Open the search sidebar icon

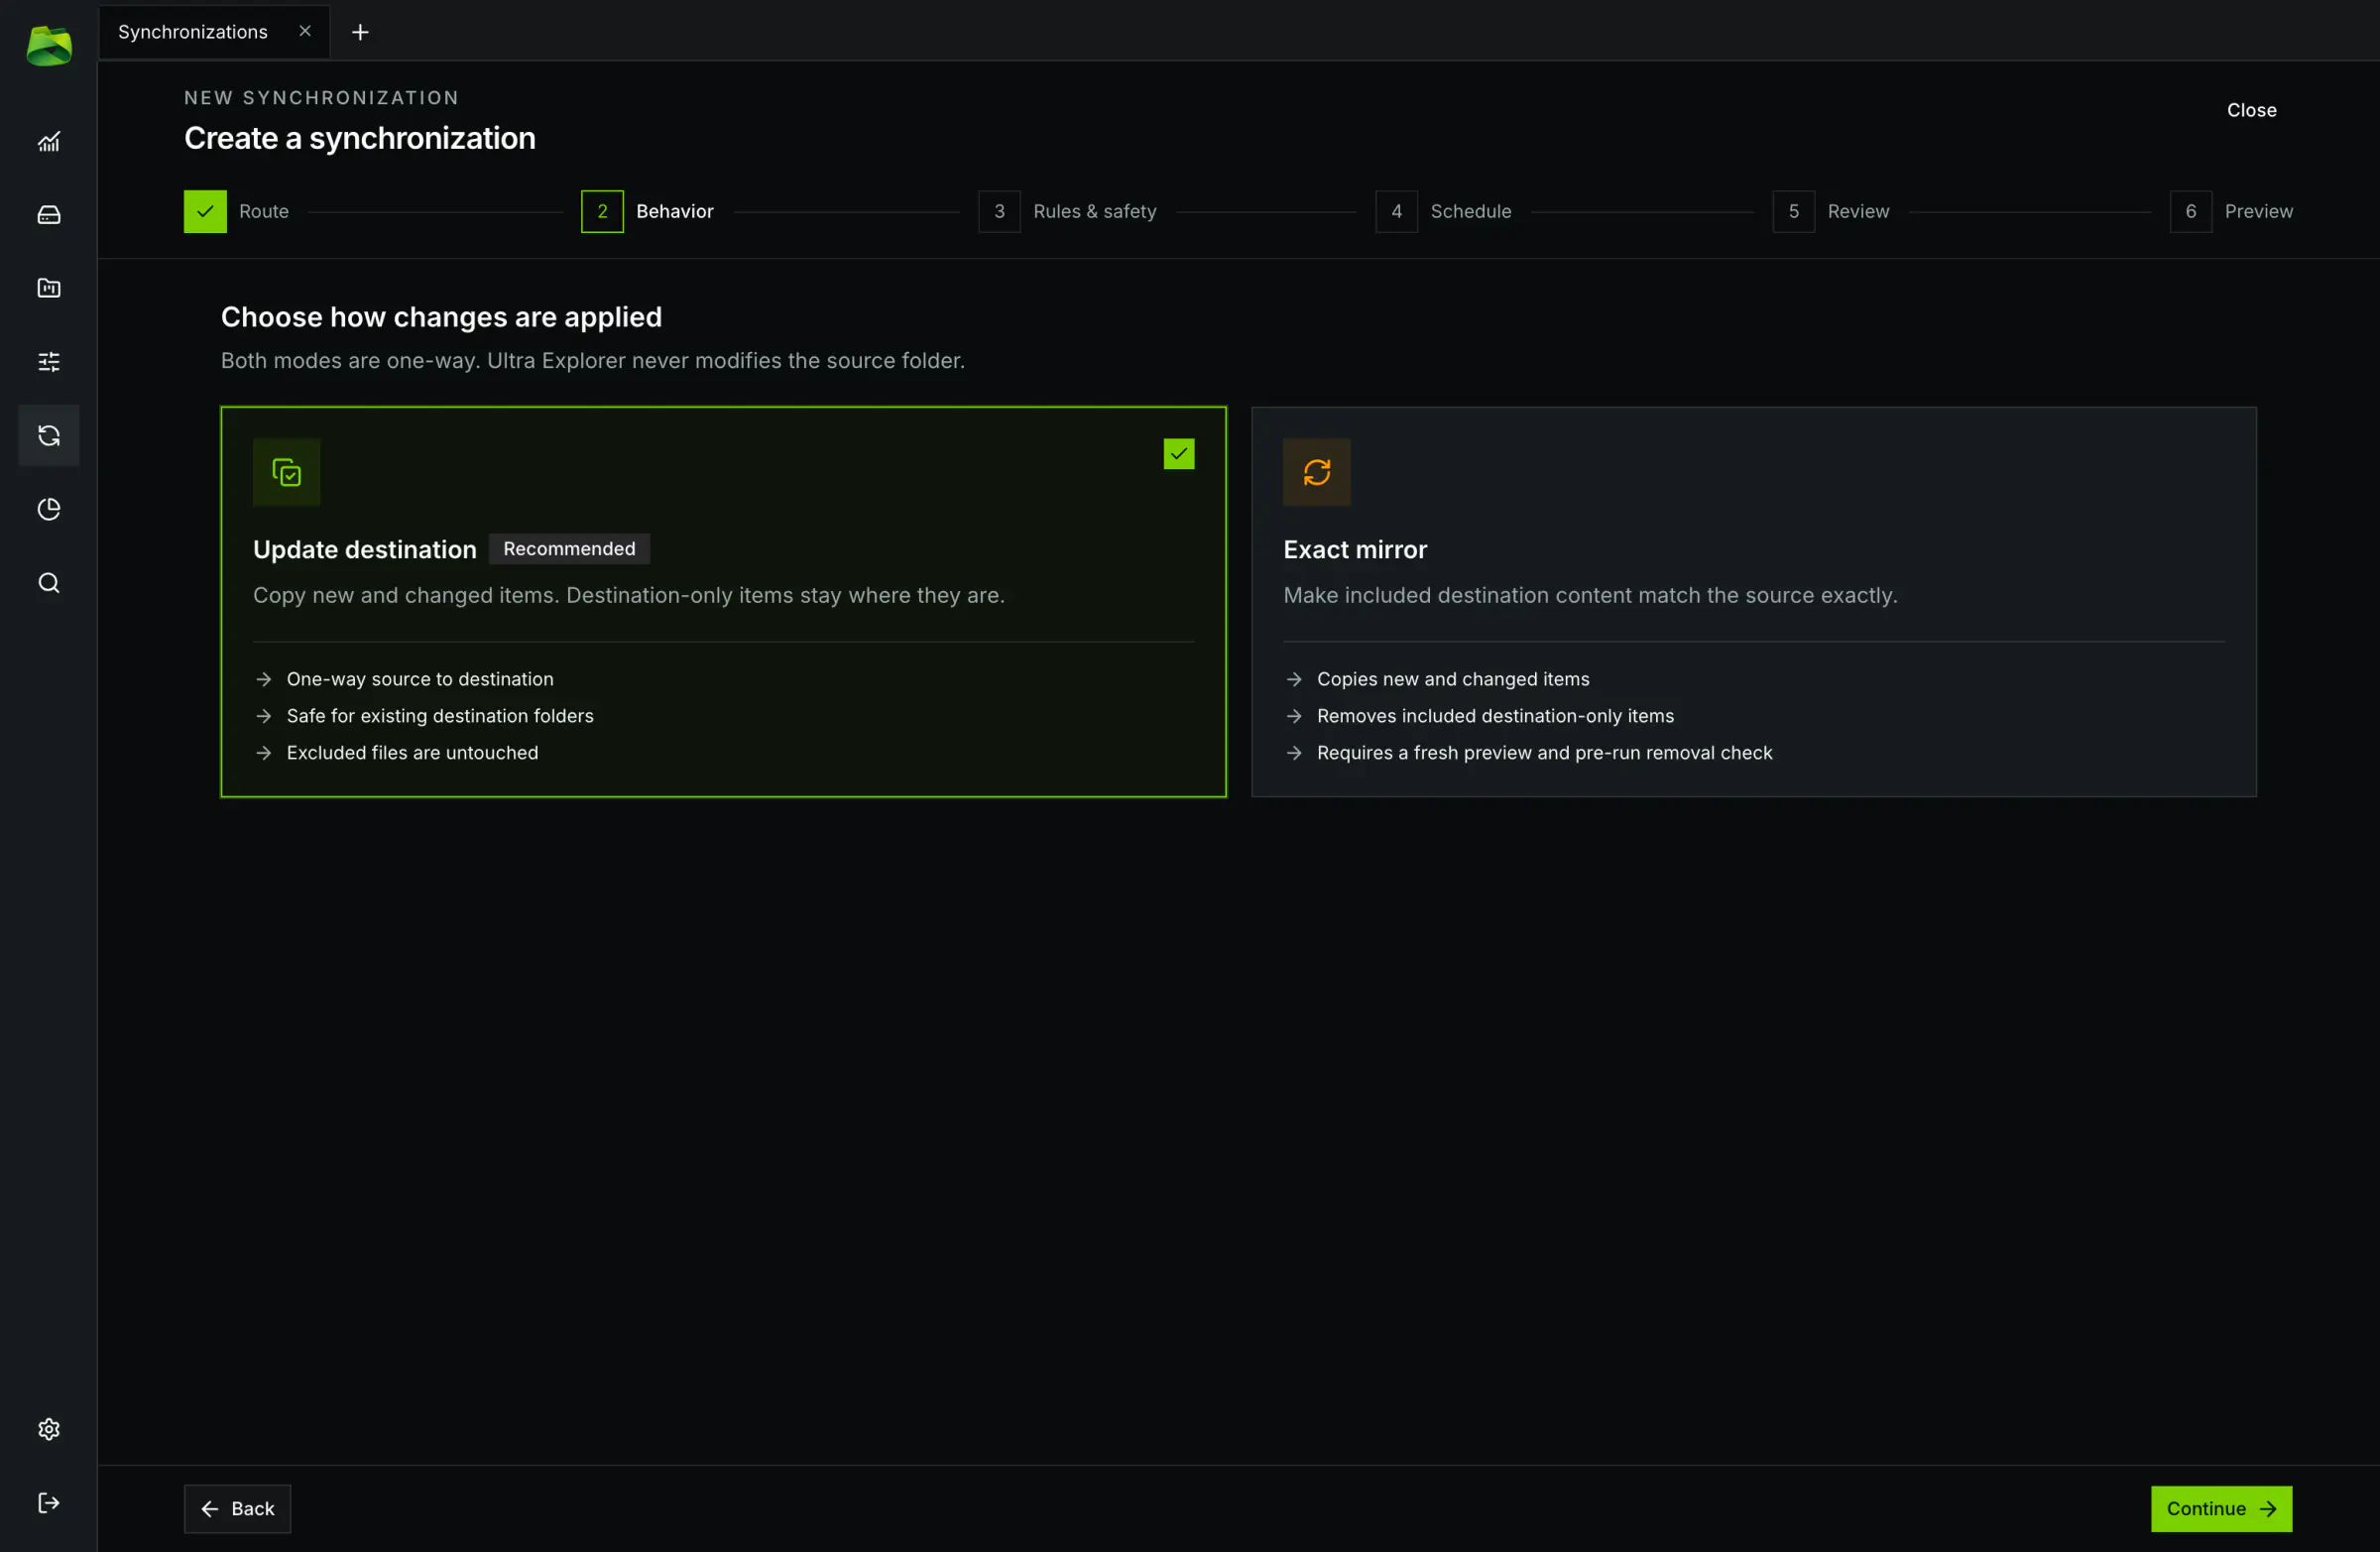(48, 583)
